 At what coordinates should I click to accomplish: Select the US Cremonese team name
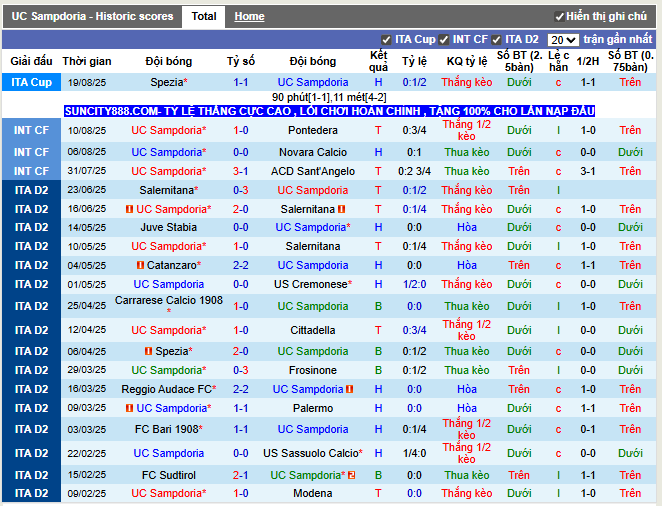311,284
